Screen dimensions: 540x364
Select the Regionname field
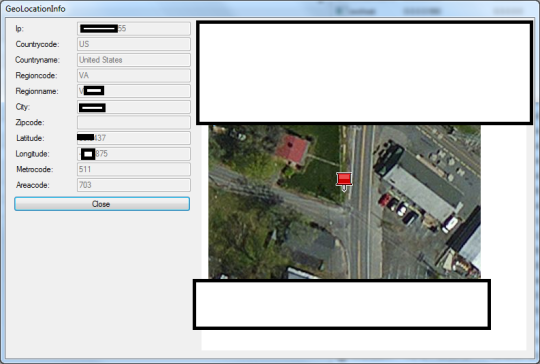134,91
